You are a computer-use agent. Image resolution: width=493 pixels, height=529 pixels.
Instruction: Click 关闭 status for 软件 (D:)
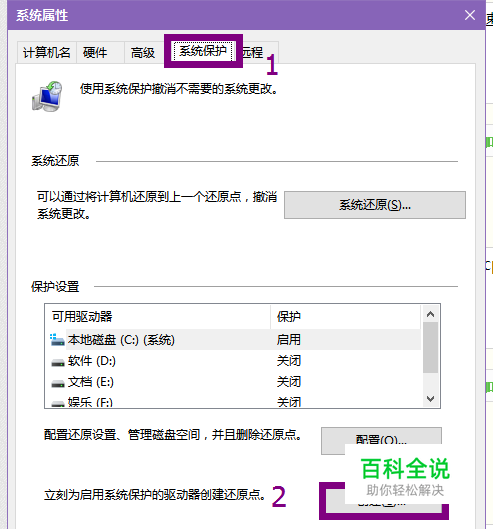click(289, 361)
